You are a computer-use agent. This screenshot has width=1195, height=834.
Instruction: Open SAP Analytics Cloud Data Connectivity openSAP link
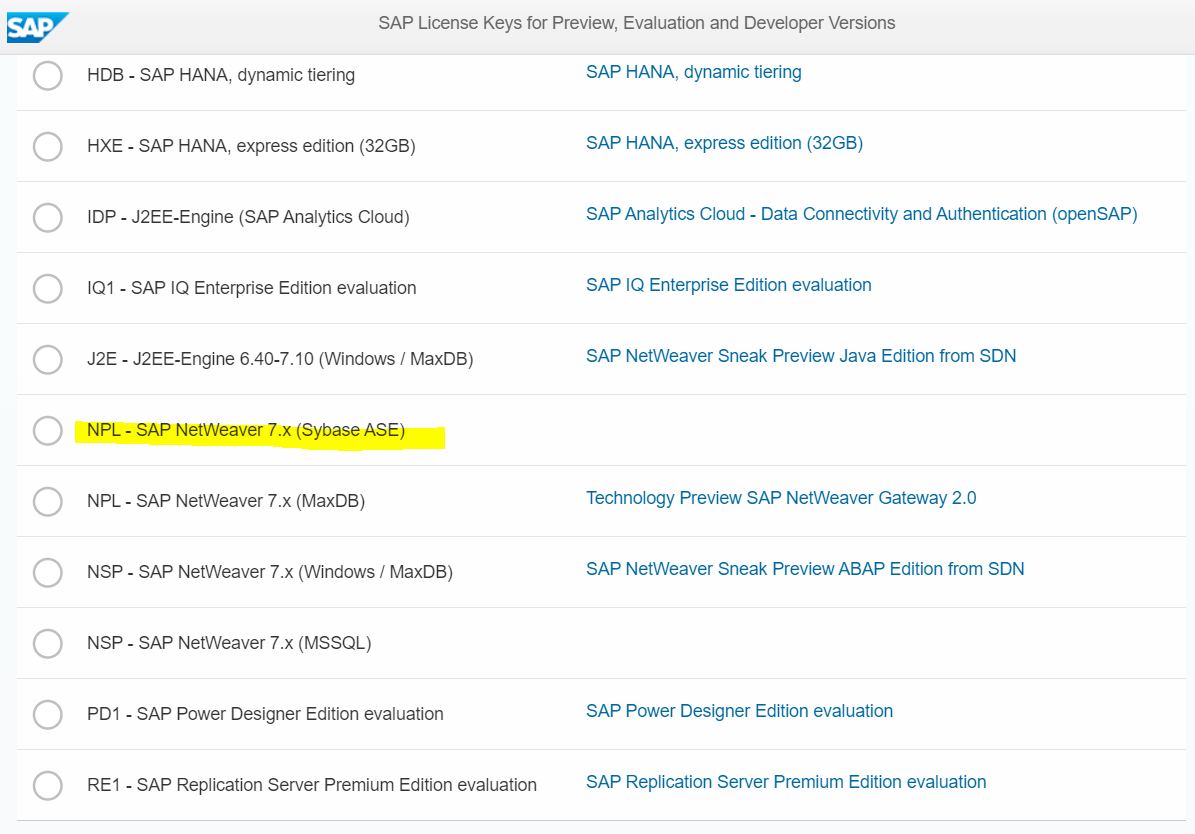coord(861,214)
